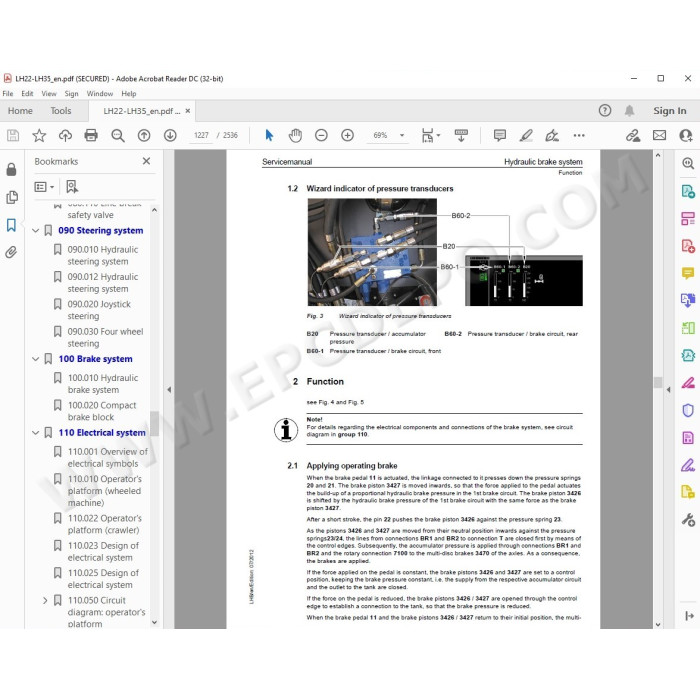Open the Window menu
Screen dimensions: 700x700
[100, 93]
